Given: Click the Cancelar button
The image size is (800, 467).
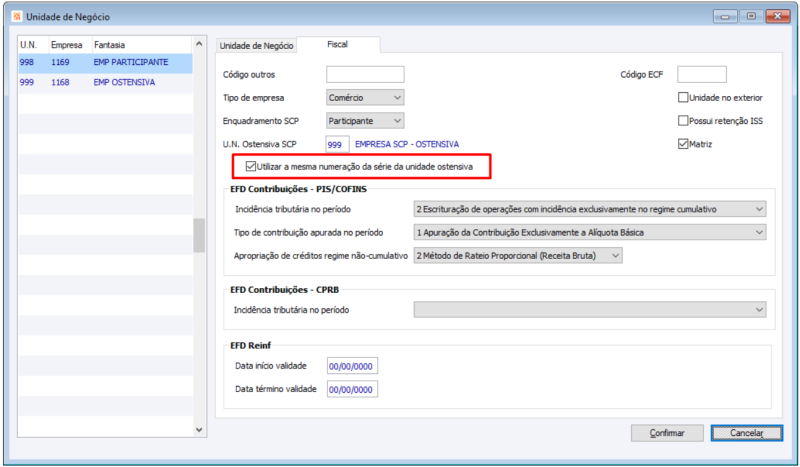Looking at the screenshot, I should pyautogui.click(x=746, y=433).
